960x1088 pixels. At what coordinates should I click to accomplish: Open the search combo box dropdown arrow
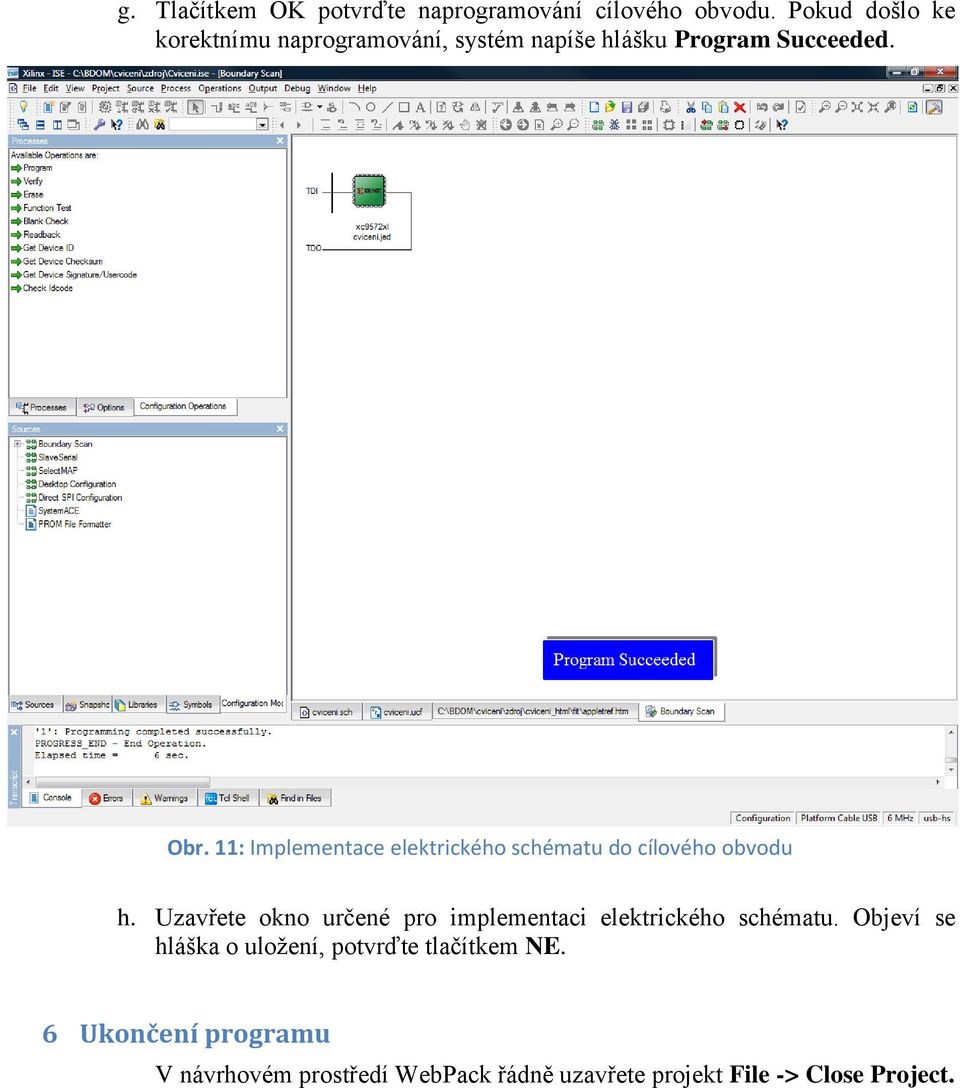(x=262, y=125)
